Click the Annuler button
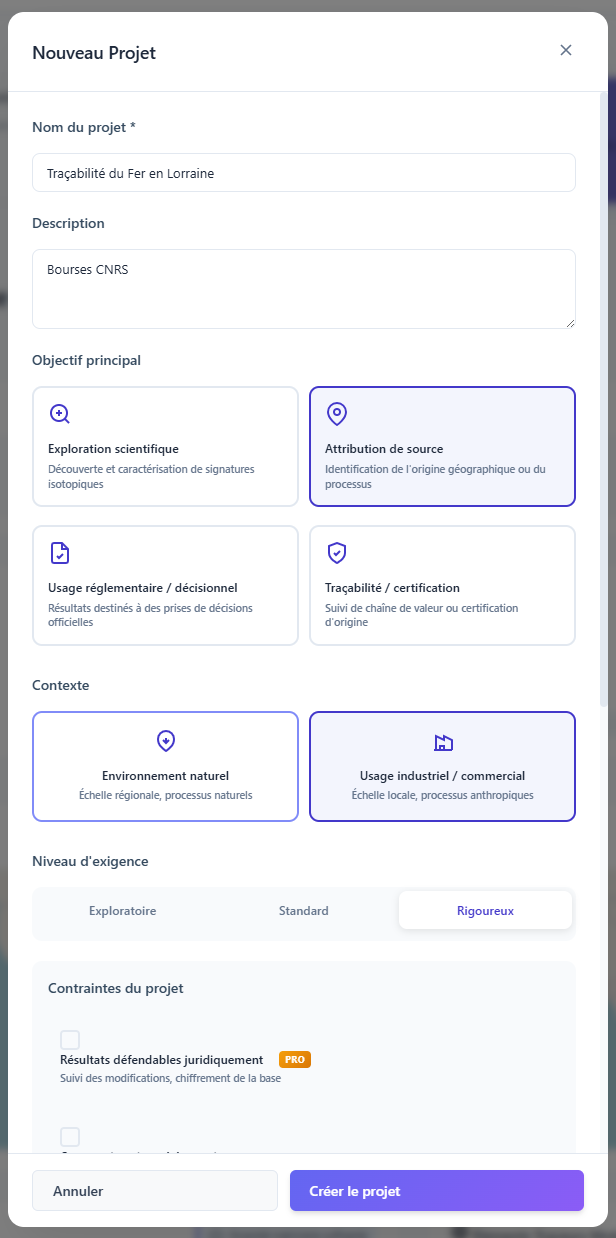Image resolution: width=616 pixels, height=1238 pixels. coord(154,1190)
